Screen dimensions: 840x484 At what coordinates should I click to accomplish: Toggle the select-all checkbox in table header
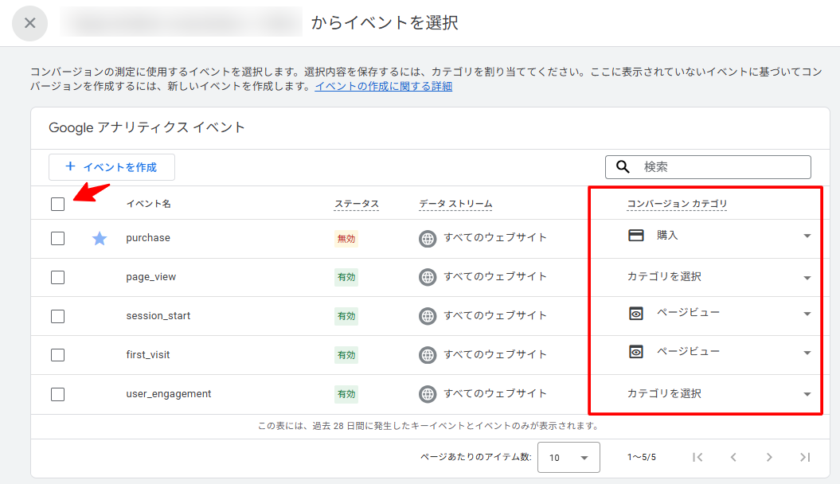[x=58, y=204]
